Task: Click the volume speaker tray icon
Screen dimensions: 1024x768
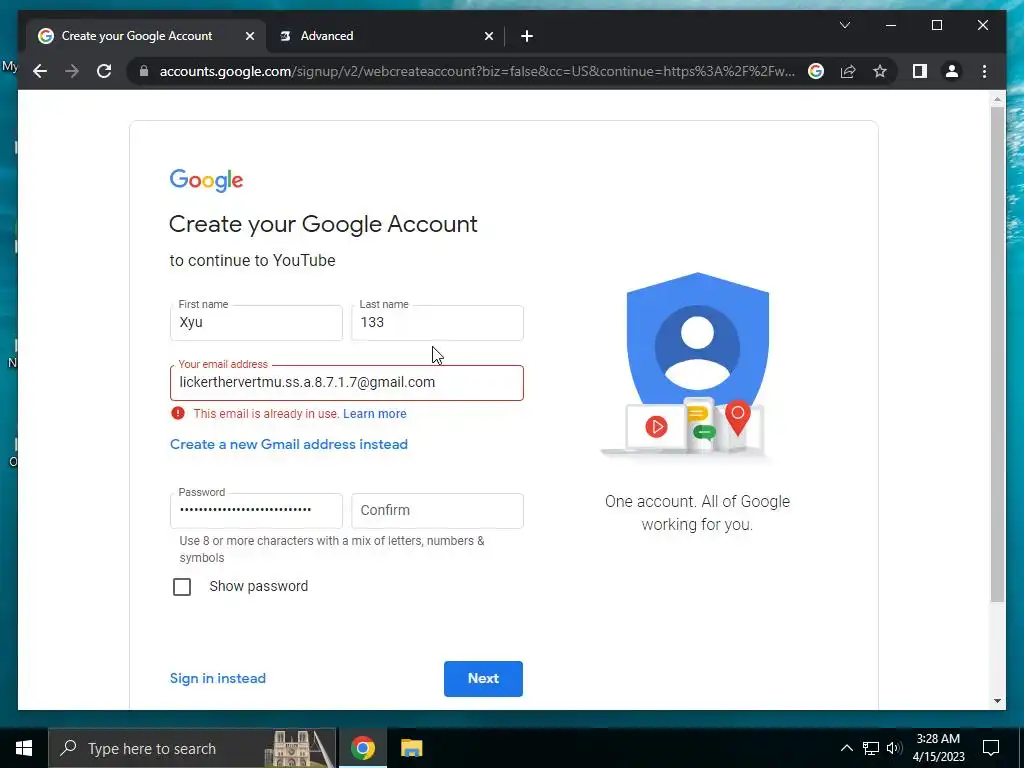Action: (894, 748)
